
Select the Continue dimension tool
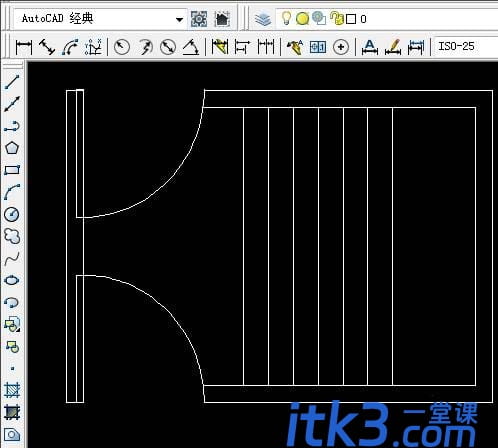pyautogui.click(x=266, y=47)
